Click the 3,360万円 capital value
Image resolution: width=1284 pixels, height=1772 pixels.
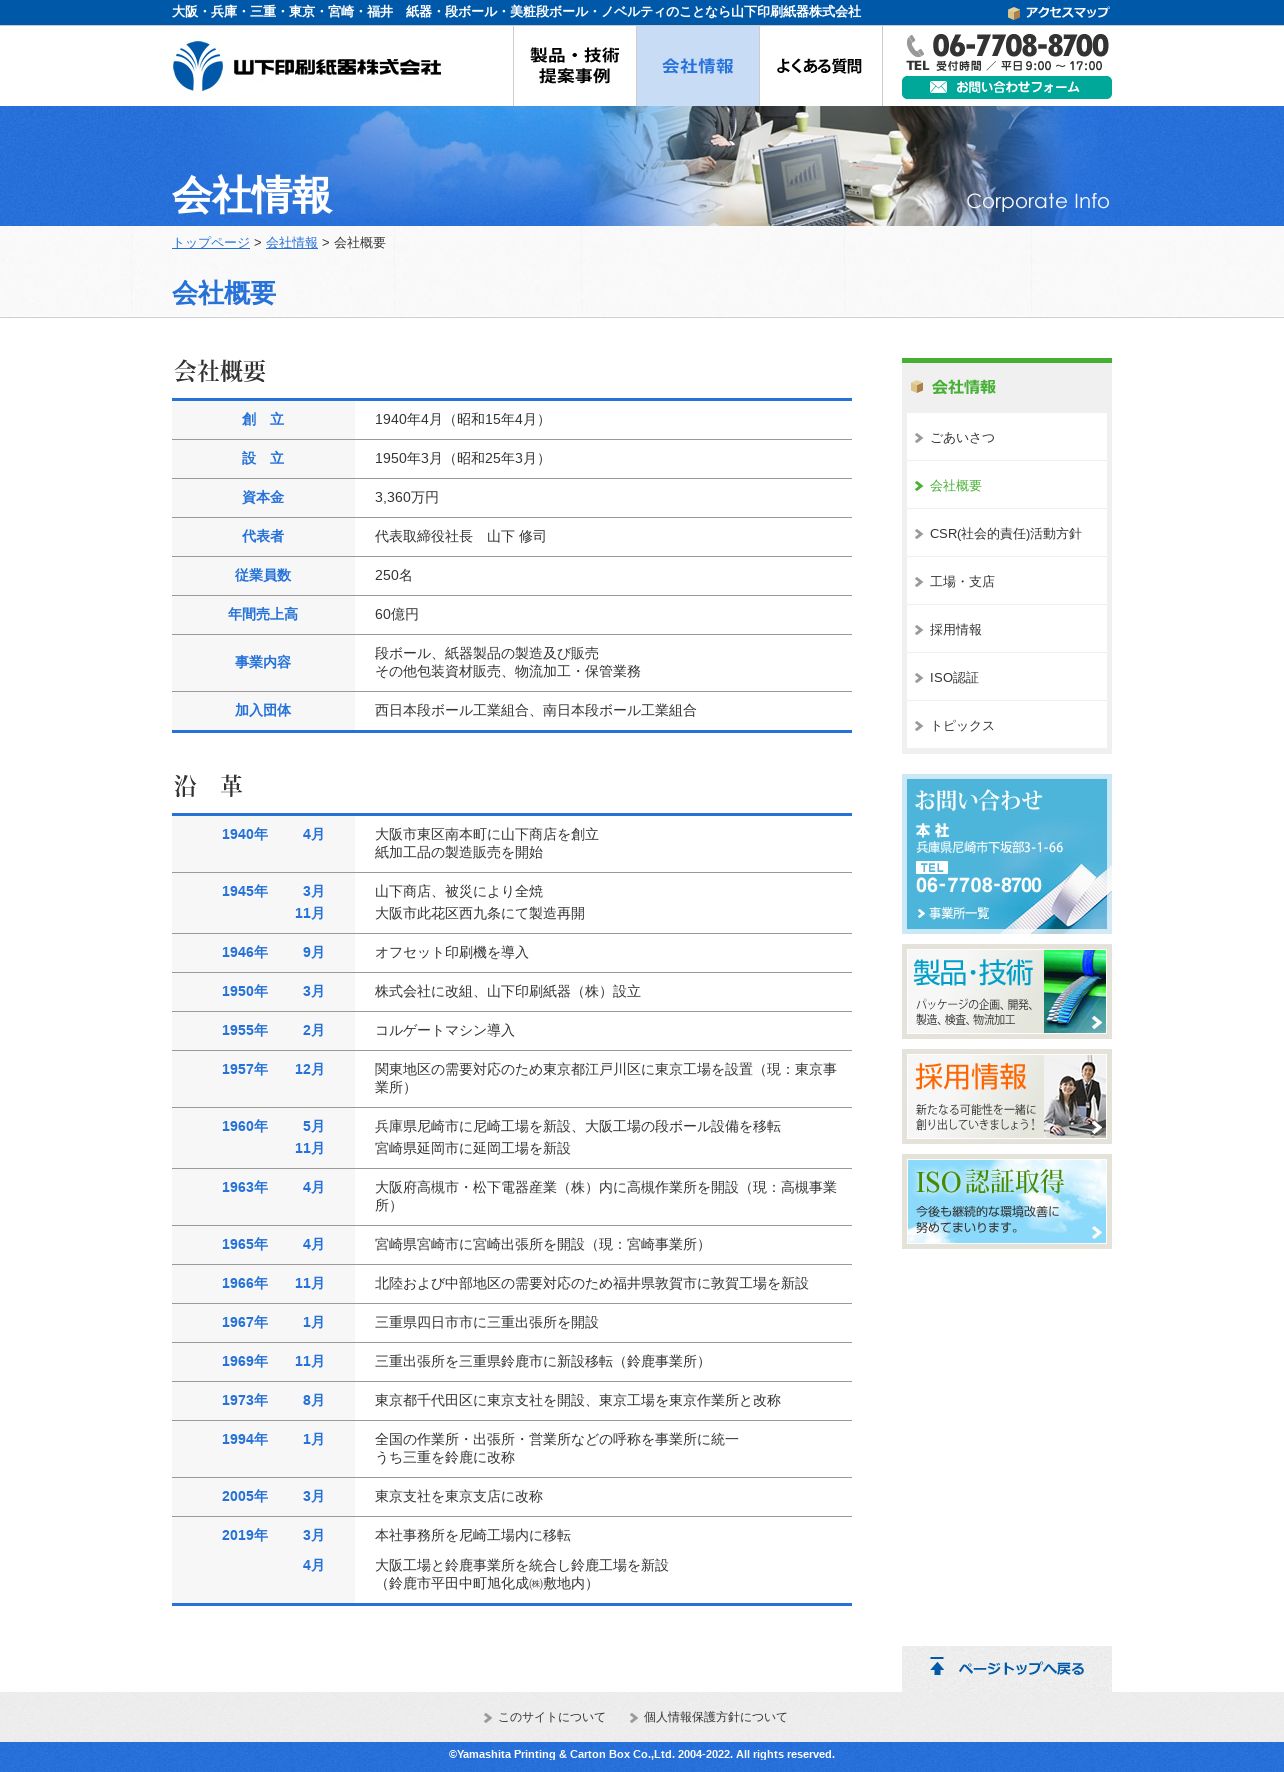point(407,497)
